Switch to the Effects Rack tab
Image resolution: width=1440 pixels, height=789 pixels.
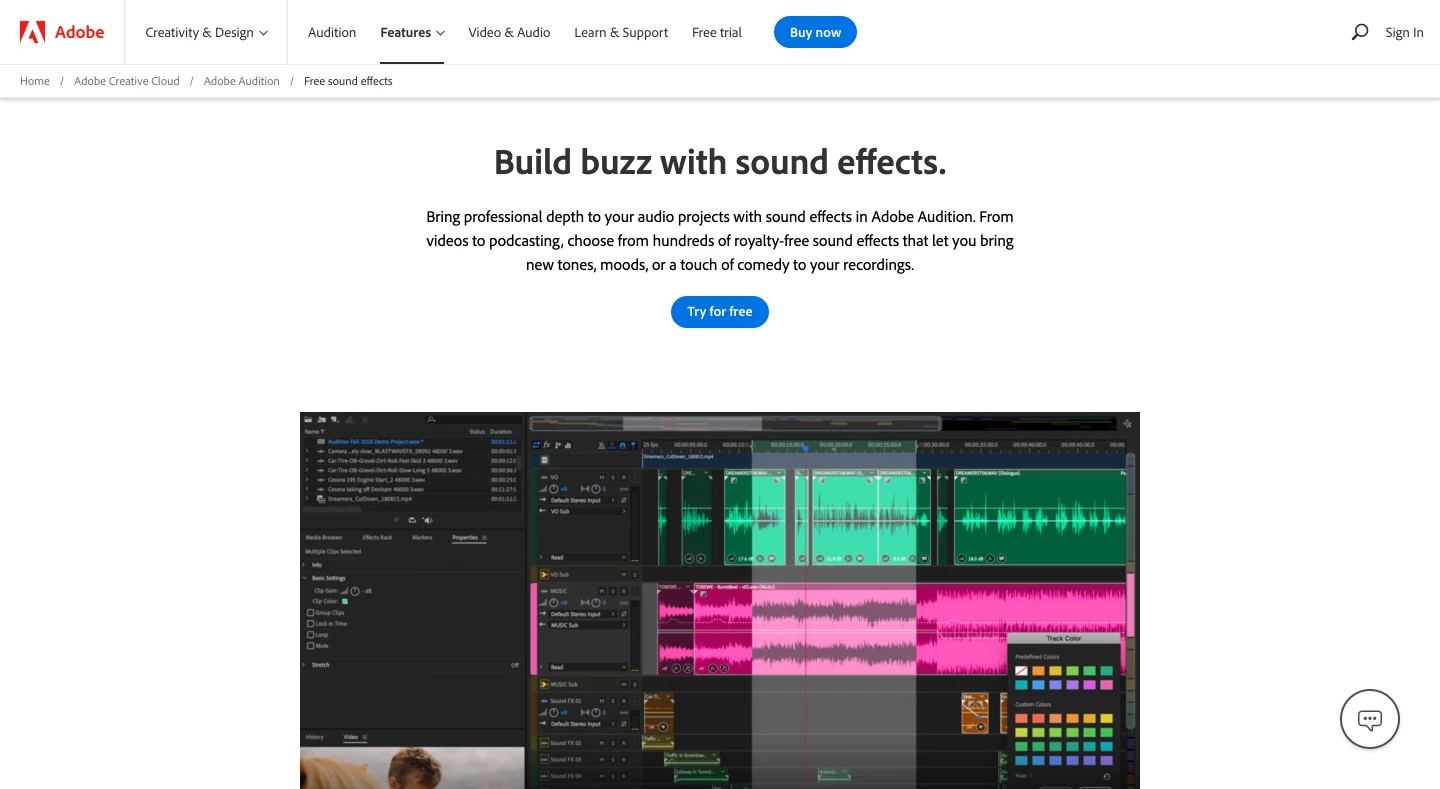pos(377,537)
